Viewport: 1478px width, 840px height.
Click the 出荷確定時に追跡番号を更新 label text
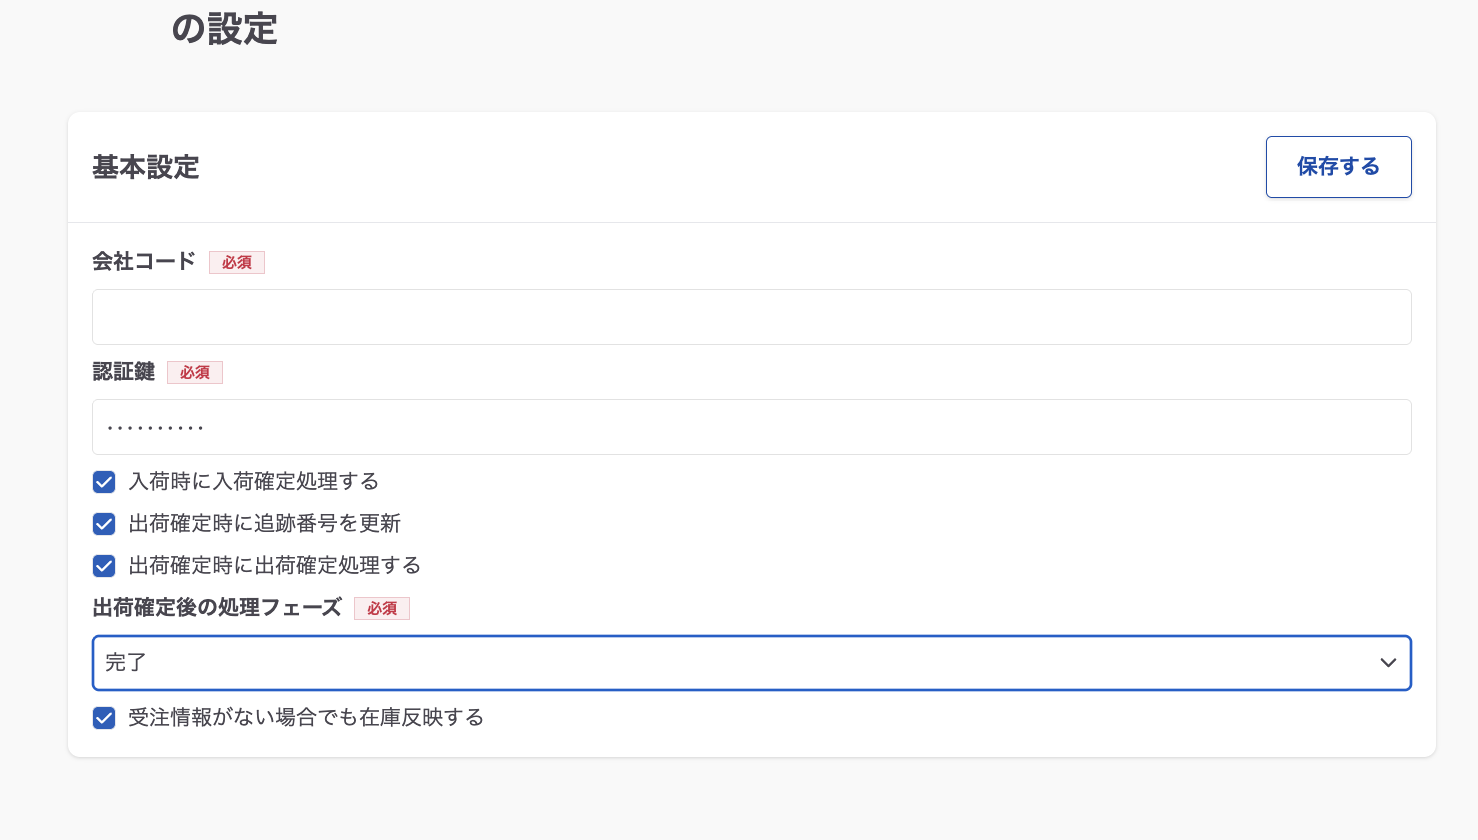(x=265, y=524)
